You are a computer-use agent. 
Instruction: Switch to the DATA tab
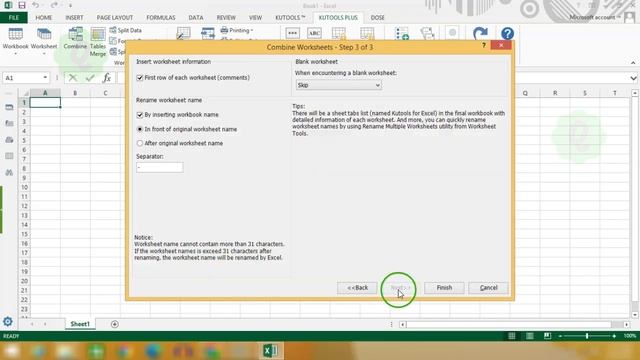(x=196, y=18)
